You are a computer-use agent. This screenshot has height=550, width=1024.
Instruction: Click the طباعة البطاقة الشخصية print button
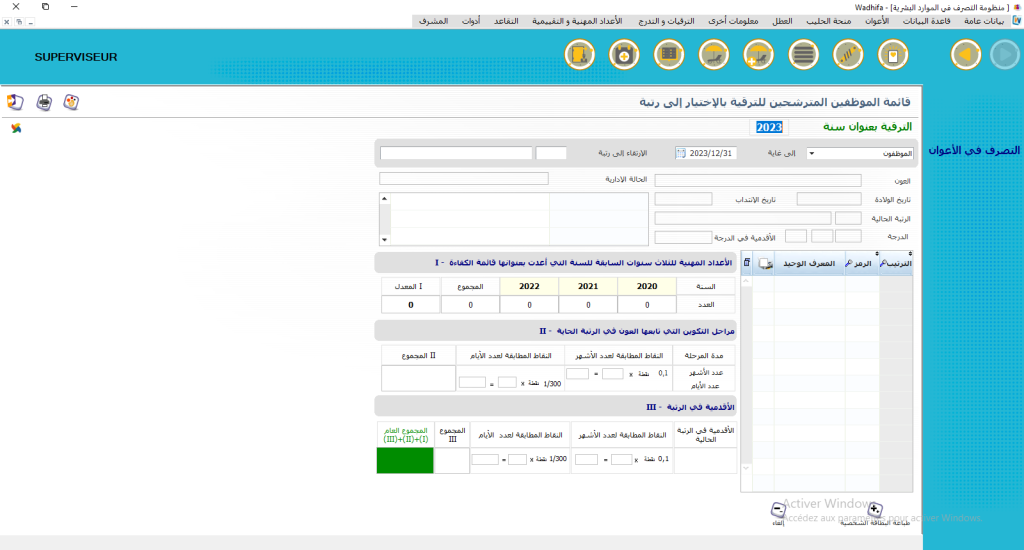tap(874, 511)
